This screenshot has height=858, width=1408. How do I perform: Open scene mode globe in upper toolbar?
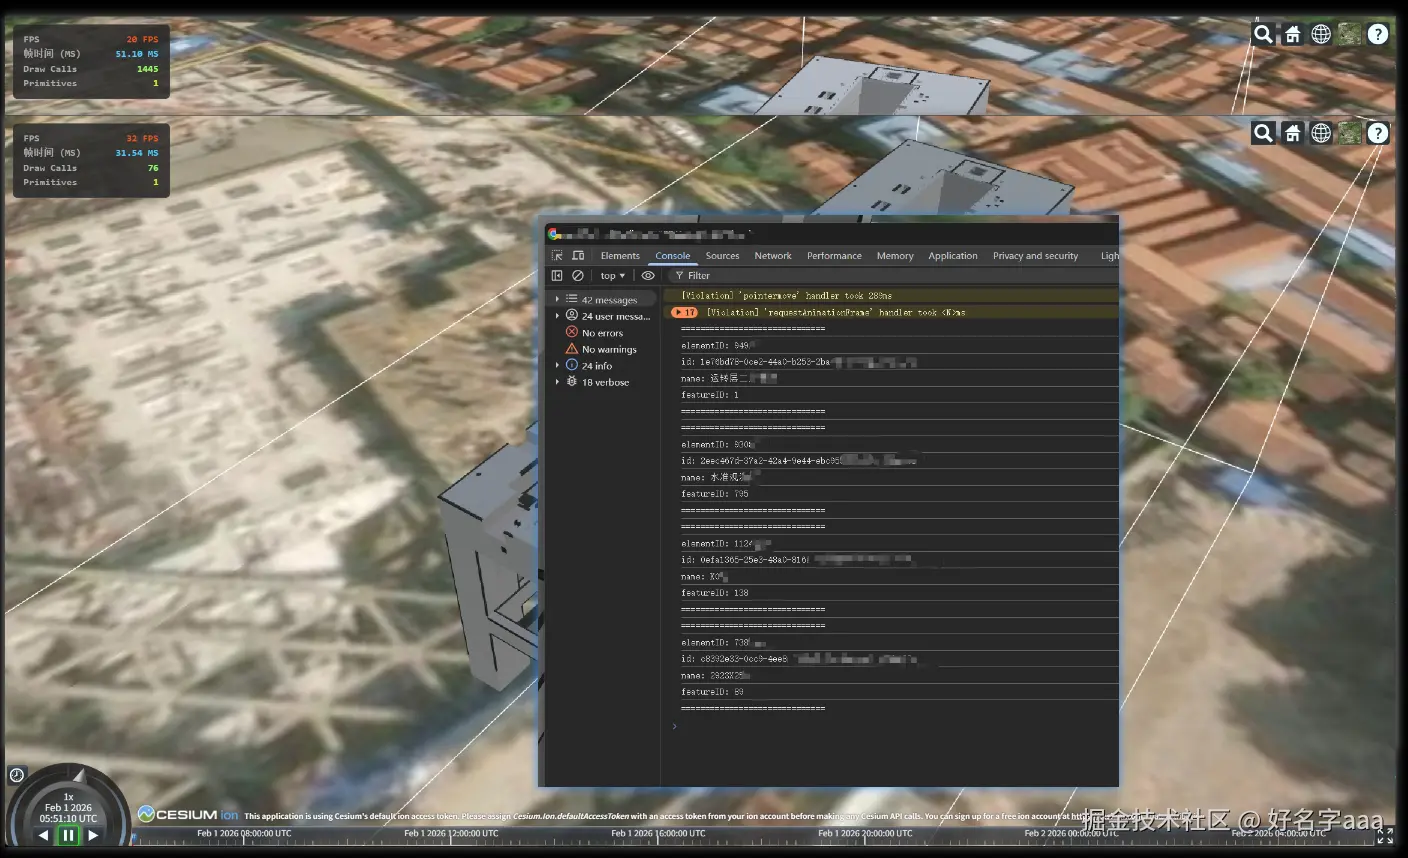coord(1321,35)
